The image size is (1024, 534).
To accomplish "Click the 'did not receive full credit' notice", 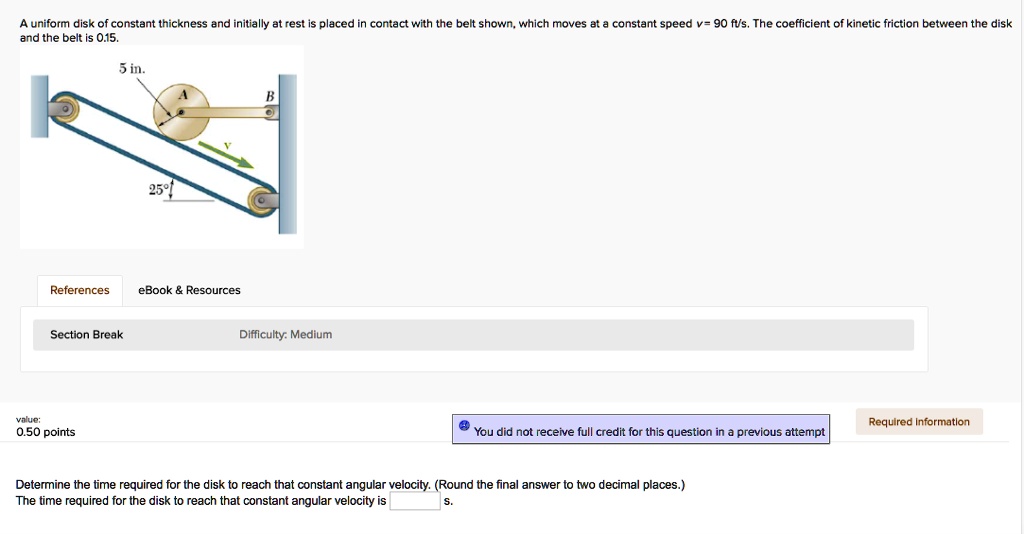I will click(x=649, y=432).
